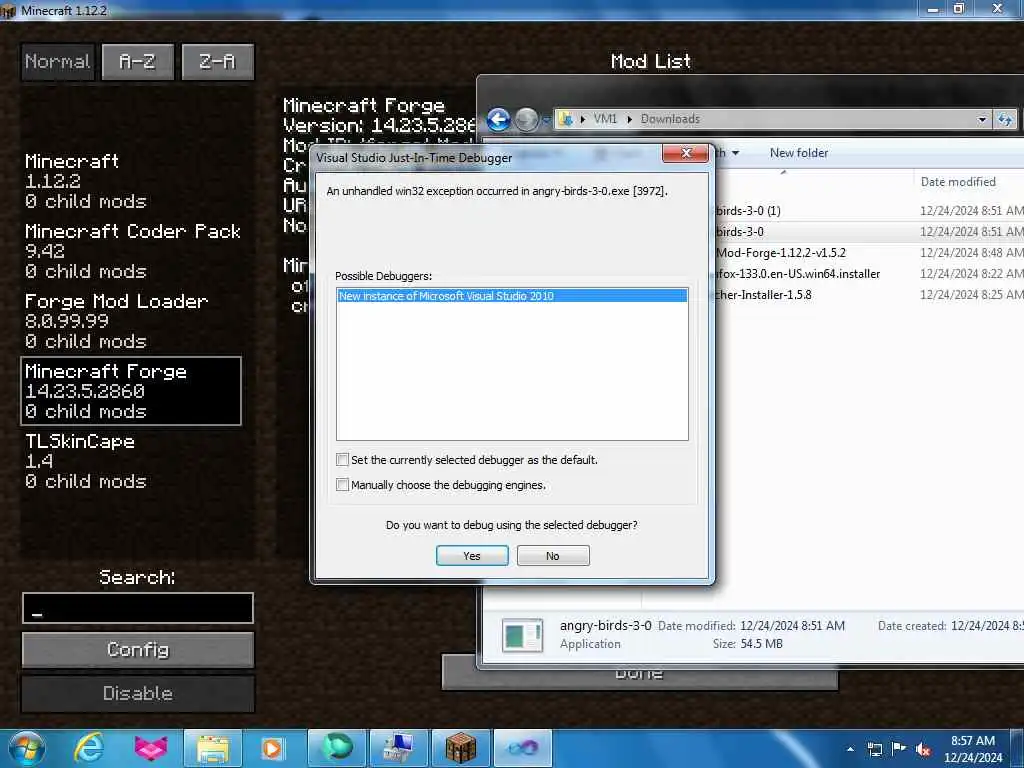The height and width of the screenshot is (768, 1024).
Task: Click Explorer's forward navigation arrow
Action: click(526, 120)
